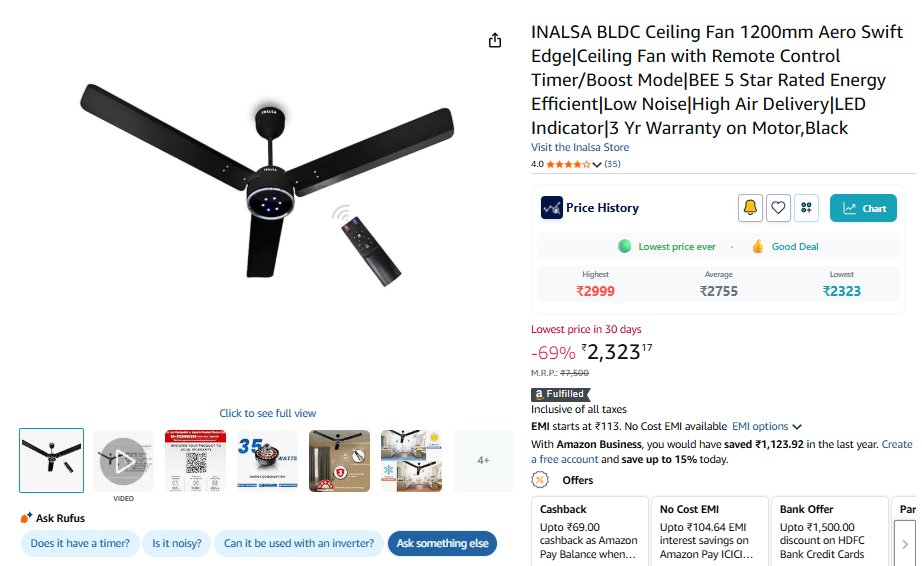Open the 35 ratings count link
The image size is (922, 566).
612,165
